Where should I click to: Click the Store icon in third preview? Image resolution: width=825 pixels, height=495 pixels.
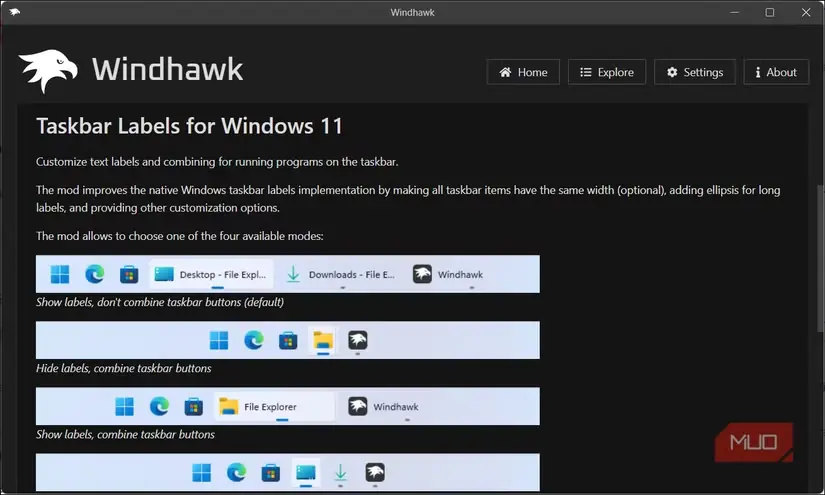pos(194,406)
